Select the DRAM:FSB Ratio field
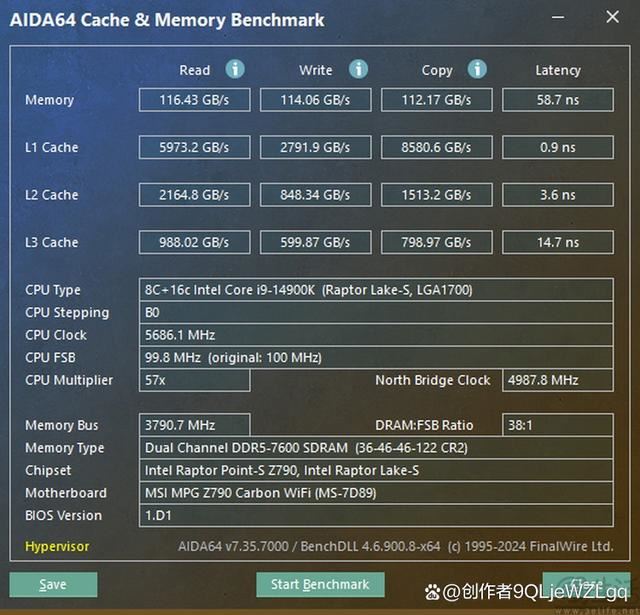This screenshot has height=615, width=640. coord(557,425)
